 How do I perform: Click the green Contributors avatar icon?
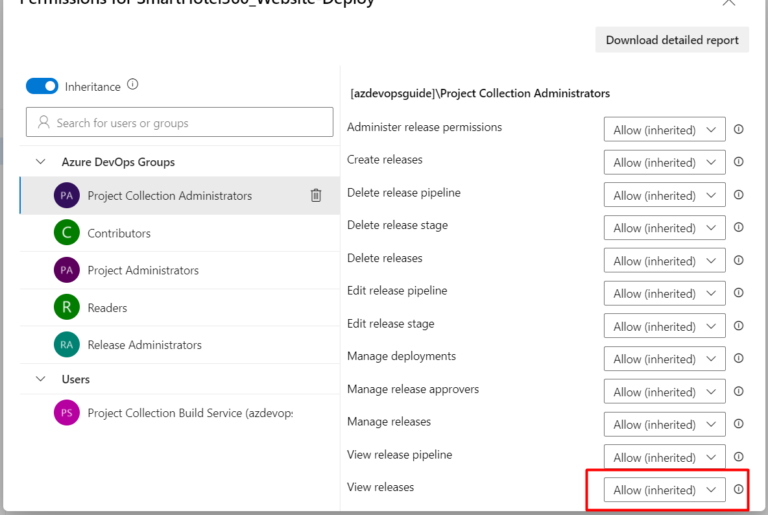66,233
